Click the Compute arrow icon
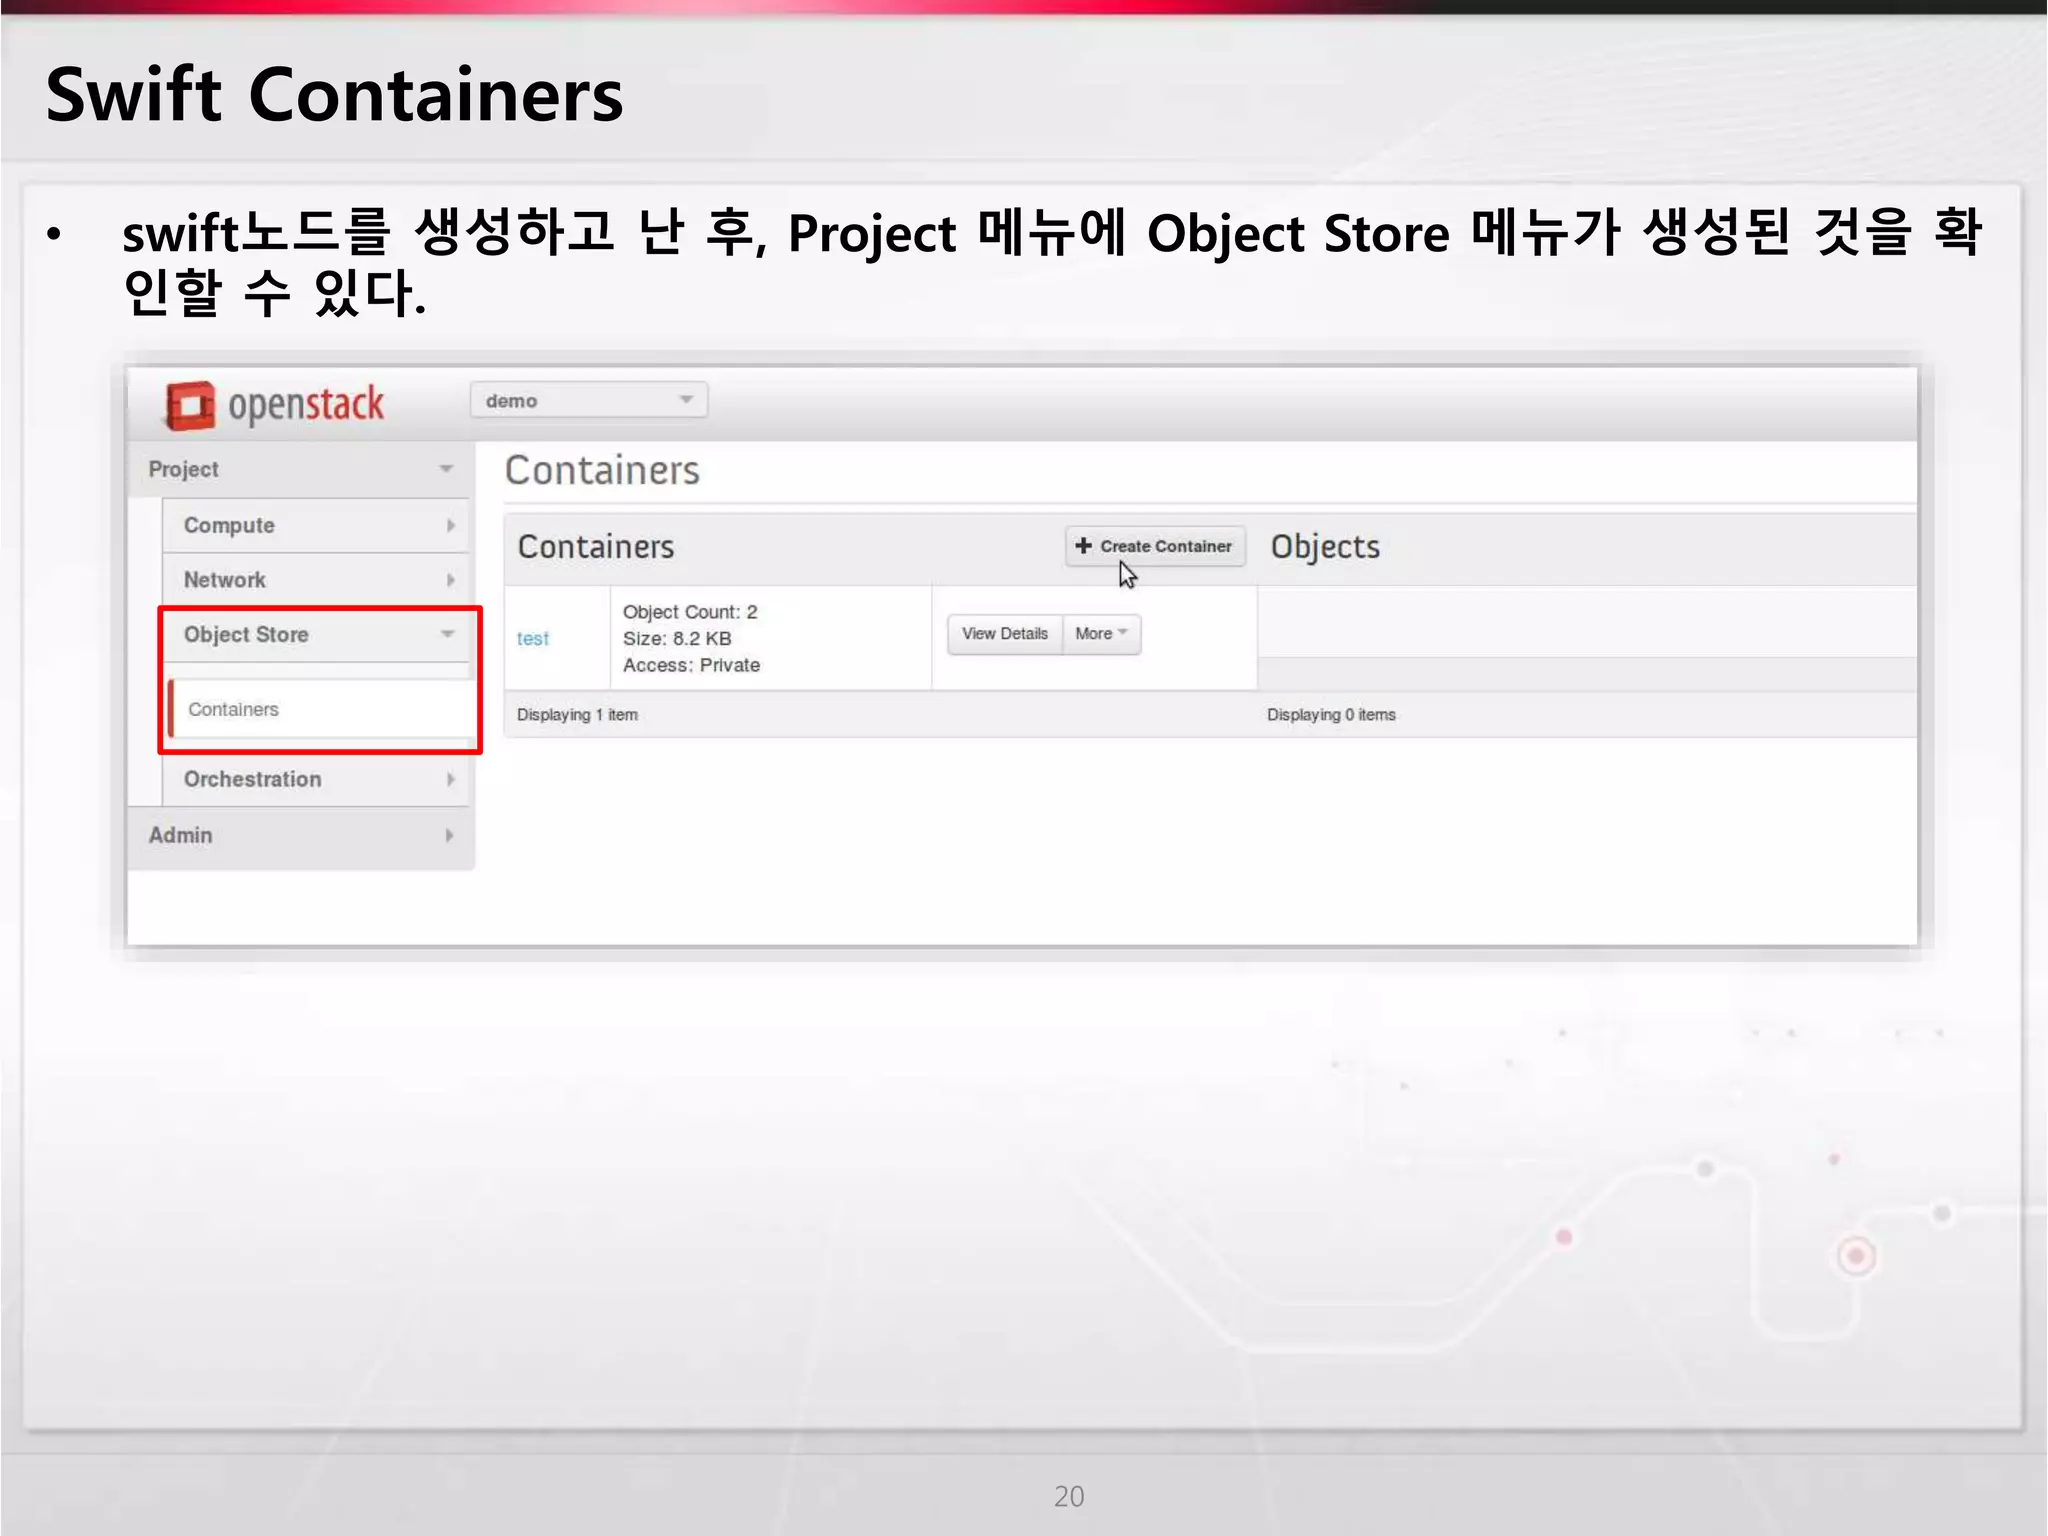This screenshot has height=1536, width=2048. pyautogui.click(x=450, y=525)
